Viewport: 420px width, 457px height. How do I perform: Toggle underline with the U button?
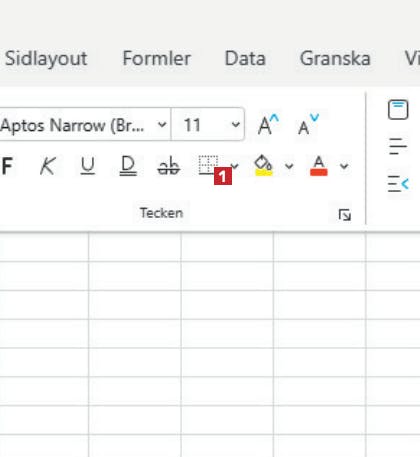(x=88, y=166)
